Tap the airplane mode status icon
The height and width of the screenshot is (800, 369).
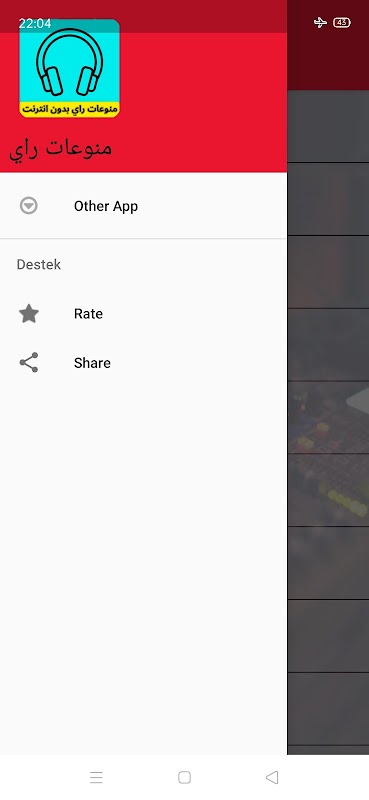click(x=320, y=22)
